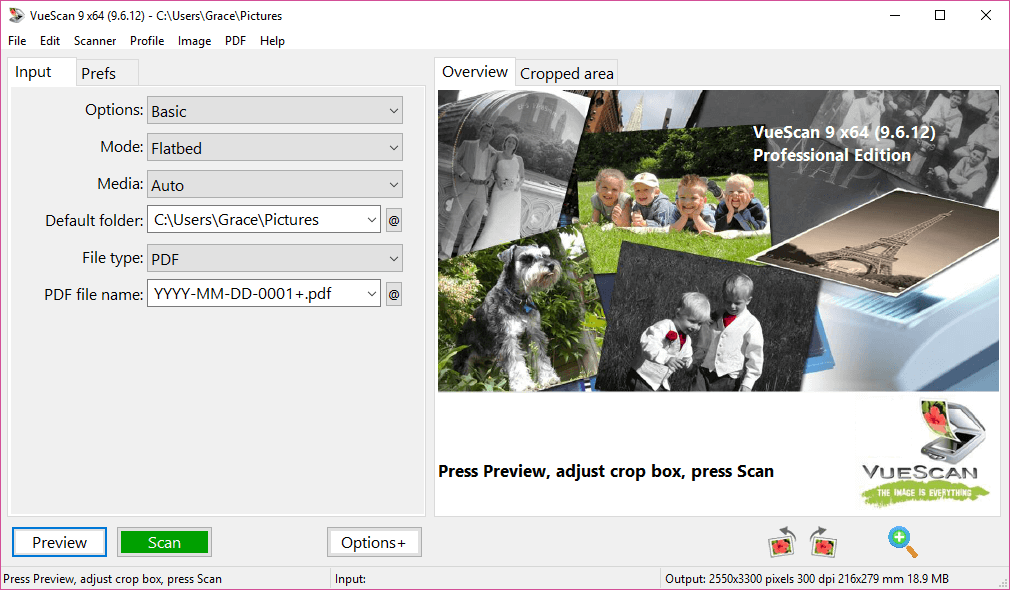
Task: Click the VueScan app icon in title bar
Action: [x=15, y=15]
